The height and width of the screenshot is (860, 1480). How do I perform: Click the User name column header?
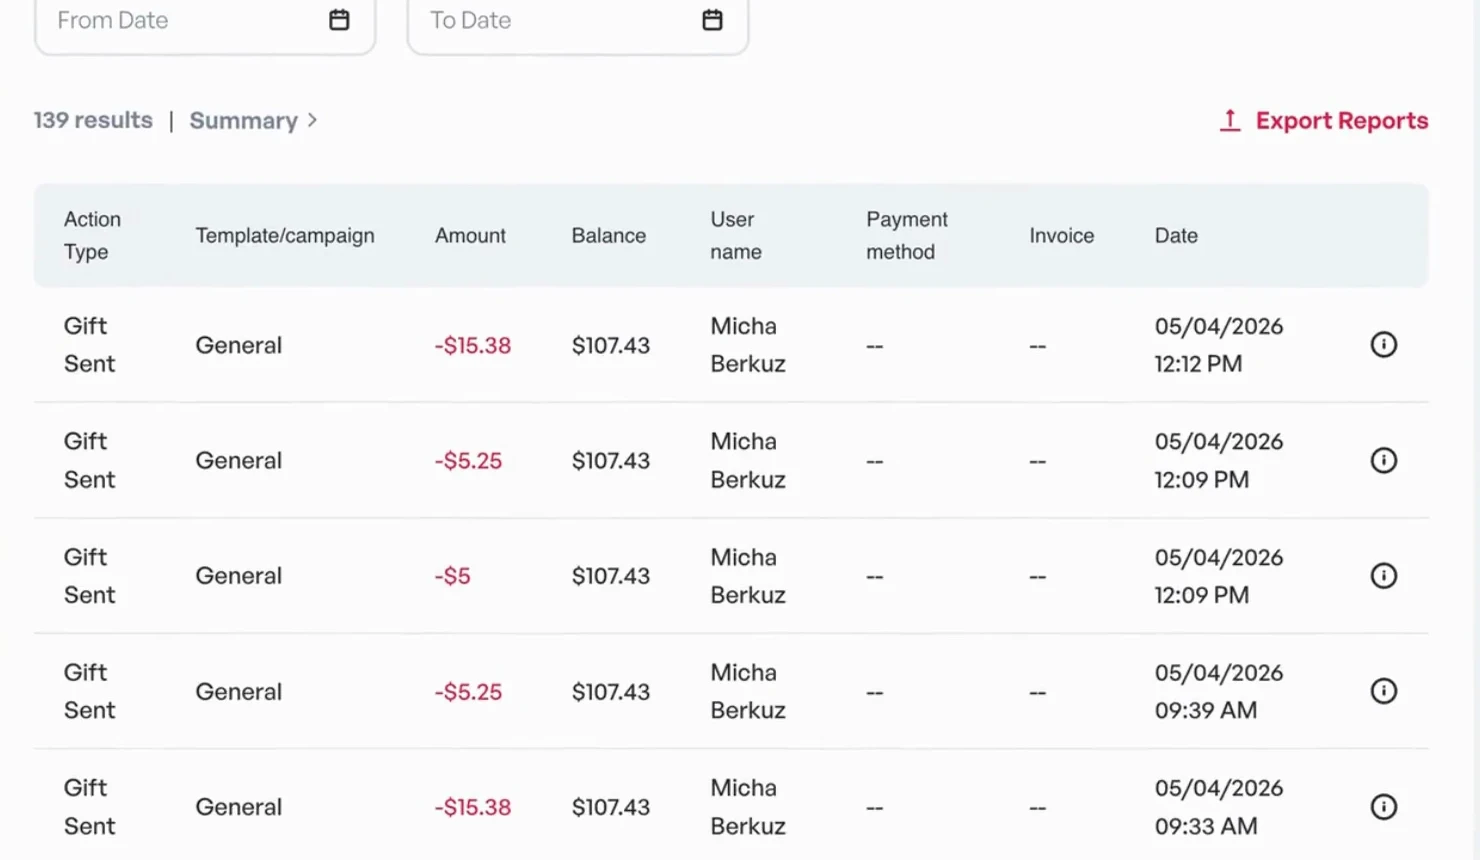[736, 235]
